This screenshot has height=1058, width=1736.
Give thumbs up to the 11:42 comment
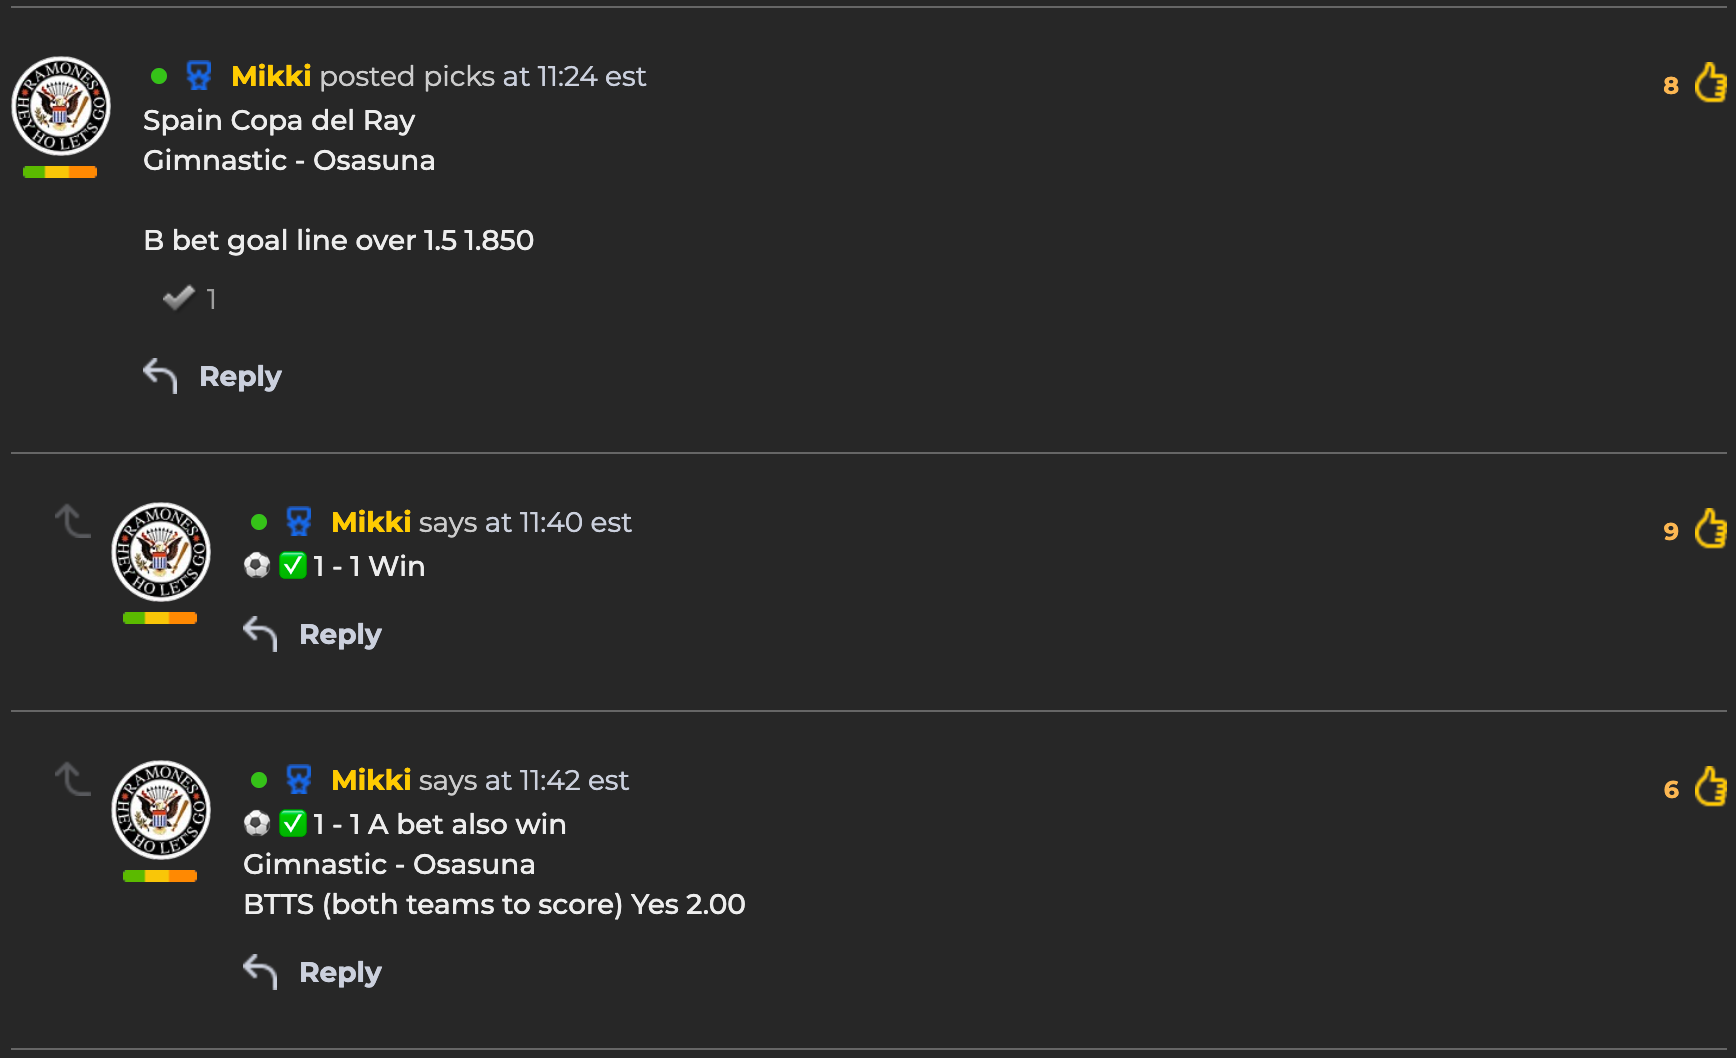pos(1711,786)
